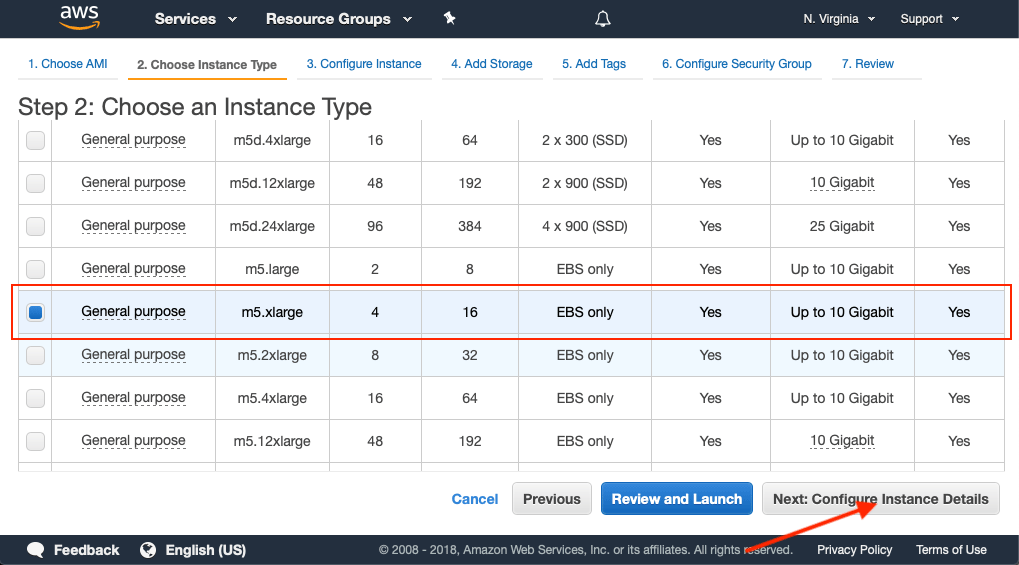Open the Terms of Use link

951,550
